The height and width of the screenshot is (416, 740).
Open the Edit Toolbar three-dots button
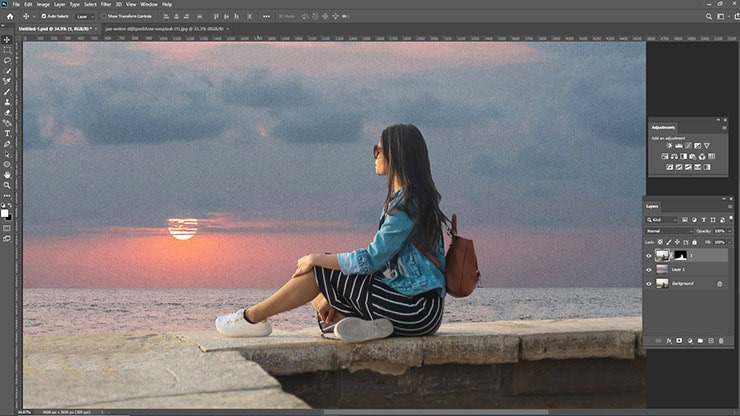pyautogui.click(x=7, y=195)
